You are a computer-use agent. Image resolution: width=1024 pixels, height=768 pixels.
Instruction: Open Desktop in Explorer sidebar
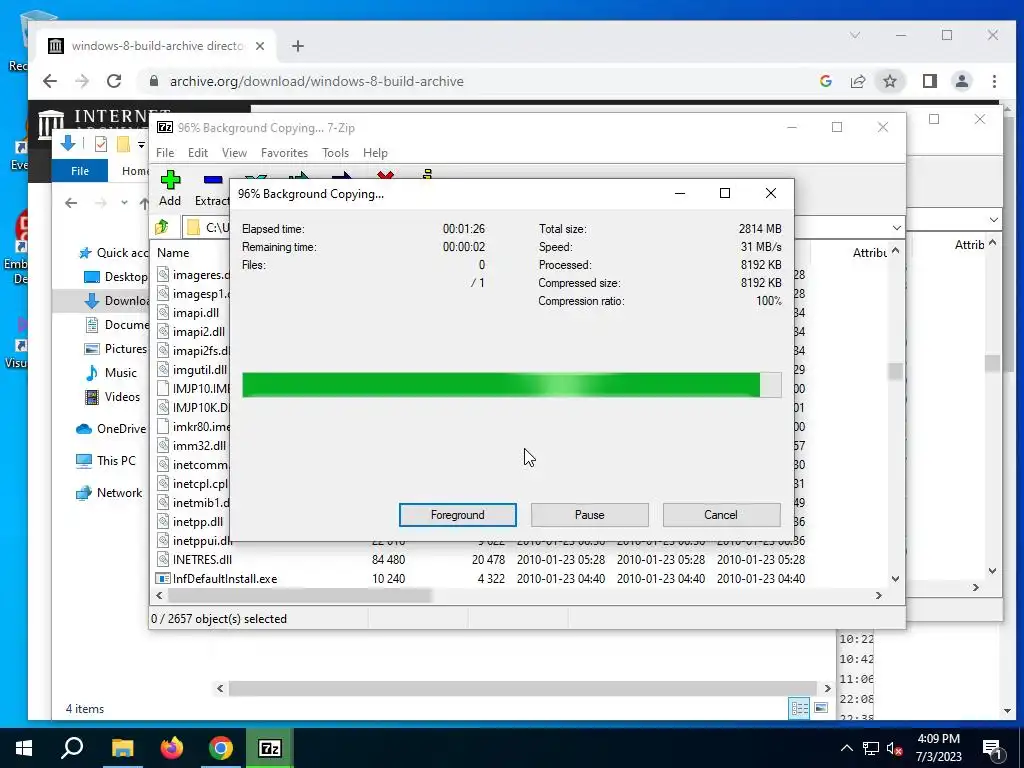tap(116, 277)
